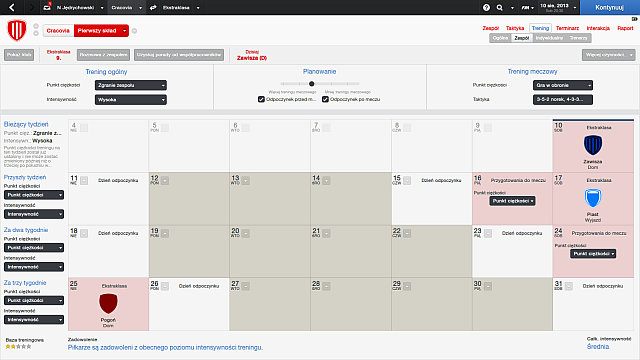Open the Ekstraklasa menu in the top bar
The width and height of the screenshot is (640, 360).
(181, 7)
